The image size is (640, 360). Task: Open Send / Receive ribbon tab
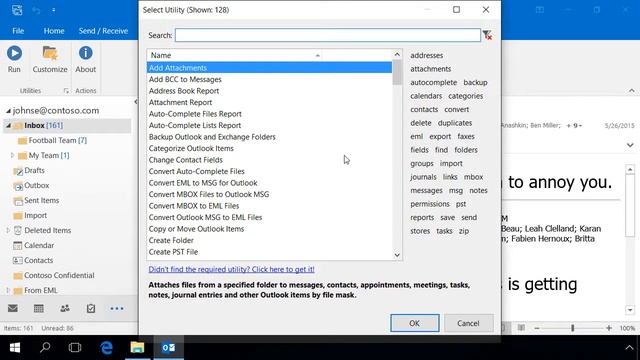[x=103, y=31]
